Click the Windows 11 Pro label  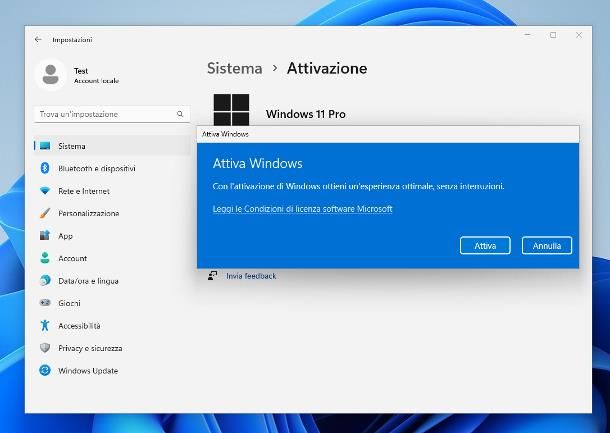pyautogui.click(x=306, y=114)
